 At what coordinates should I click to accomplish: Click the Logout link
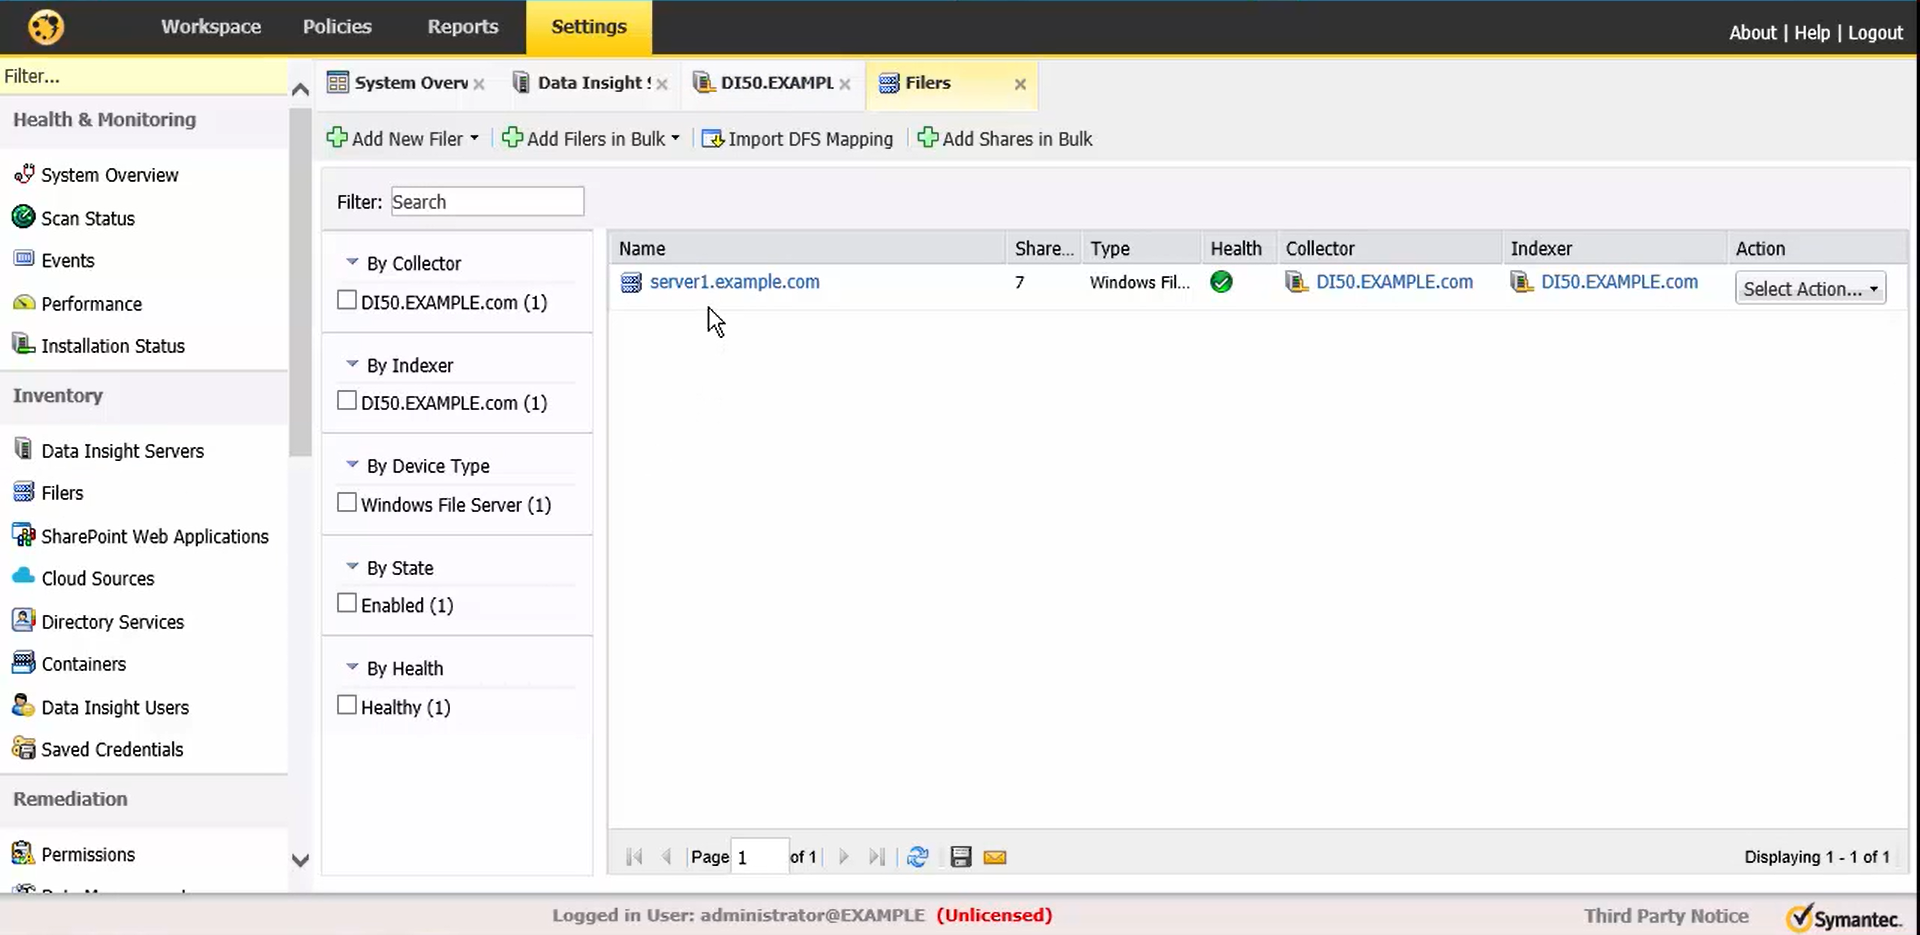(1875, 33)
